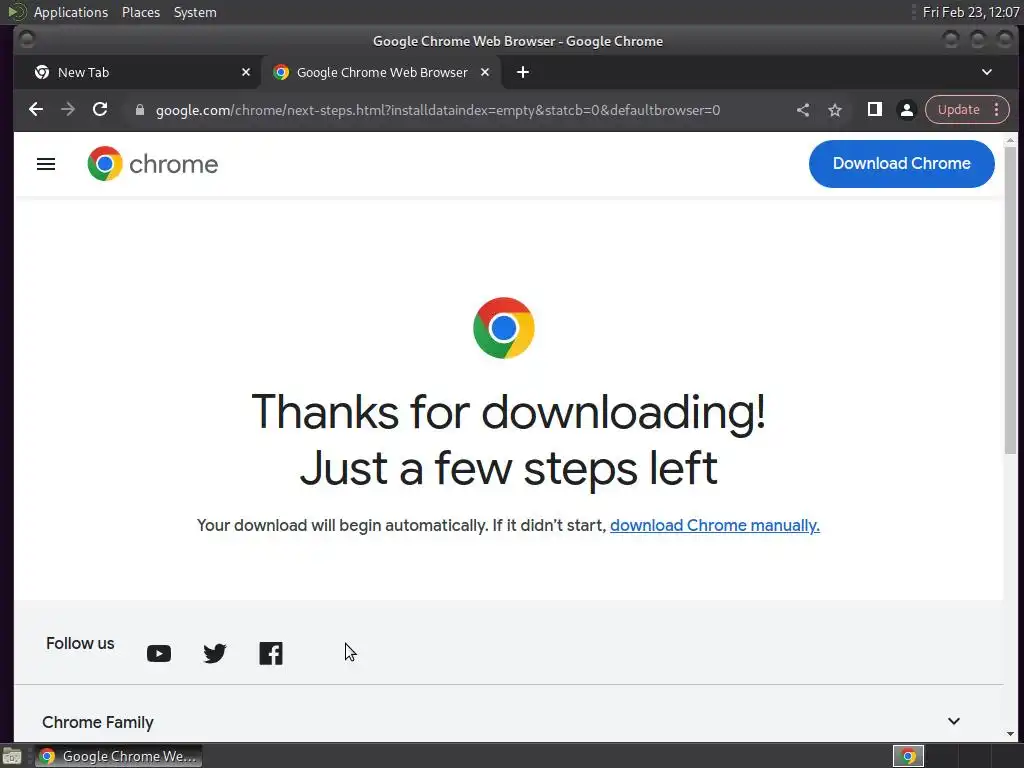Viewport: 1024px width, 768px height.
Task: Open the Places menu
Action: coord(140,12)
